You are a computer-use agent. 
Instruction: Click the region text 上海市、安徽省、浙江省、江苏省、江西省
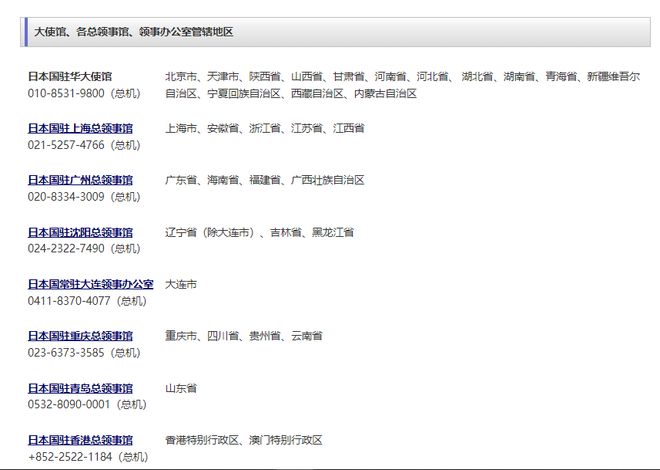265,128
